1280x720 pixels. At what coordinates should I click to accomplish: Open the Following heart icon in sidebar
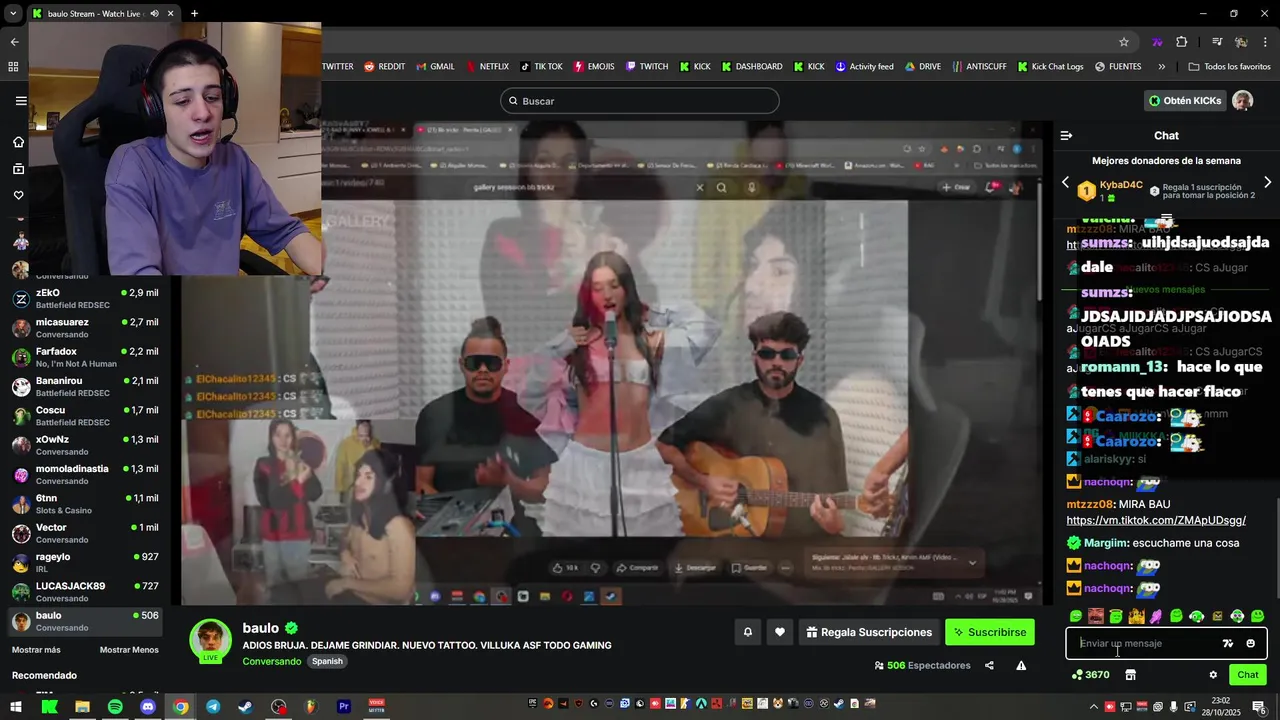[18, 195]
